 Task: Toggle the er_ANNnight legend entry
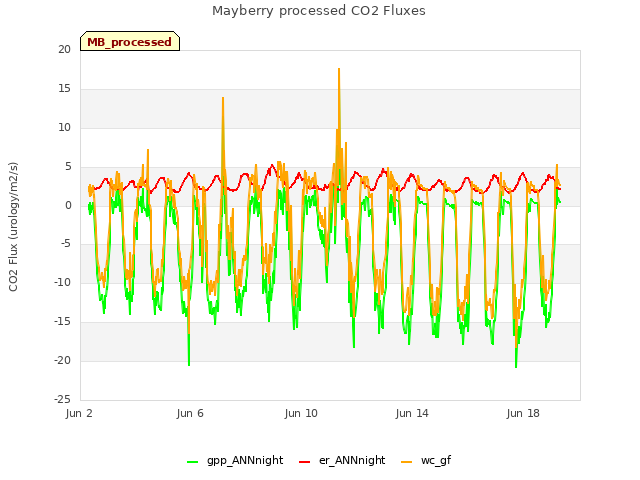(342, 460)
